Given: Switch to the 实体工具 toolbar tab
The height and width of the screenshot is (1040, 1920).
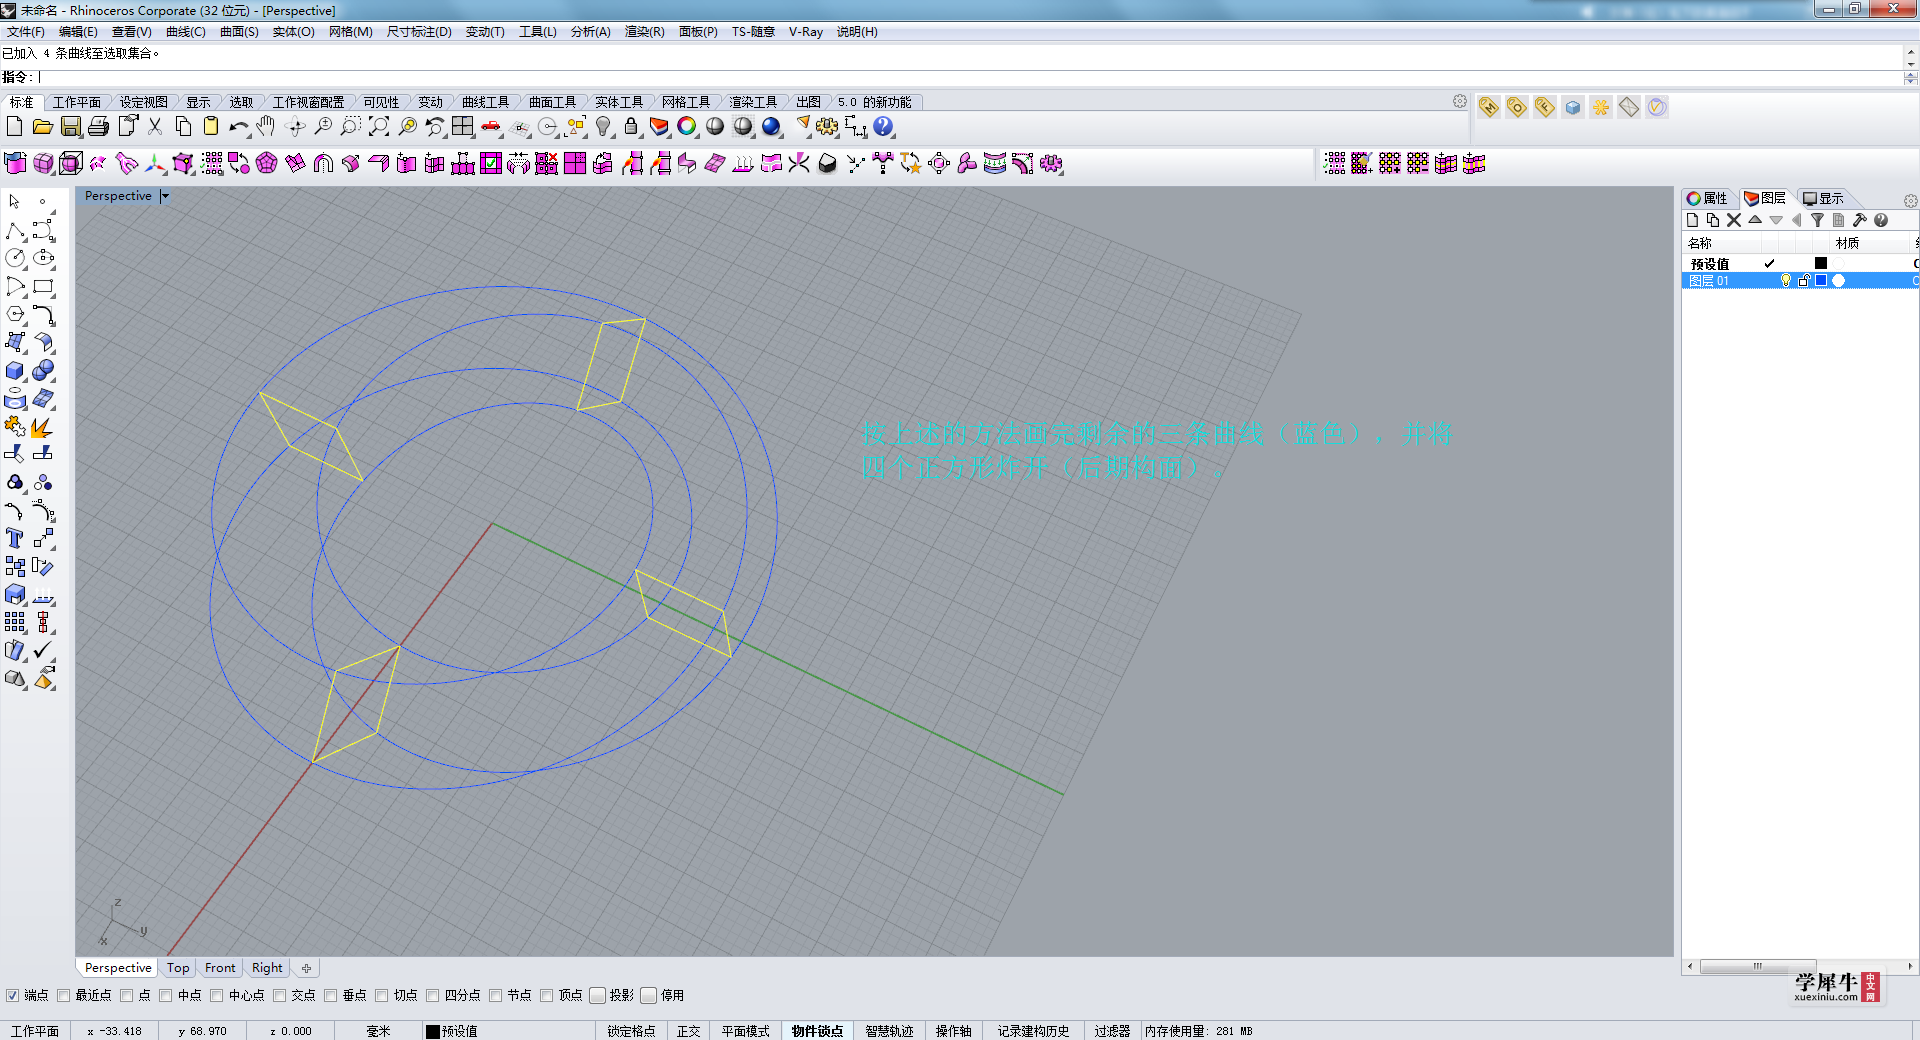Looking at the screenshot, I should (618, 102).
